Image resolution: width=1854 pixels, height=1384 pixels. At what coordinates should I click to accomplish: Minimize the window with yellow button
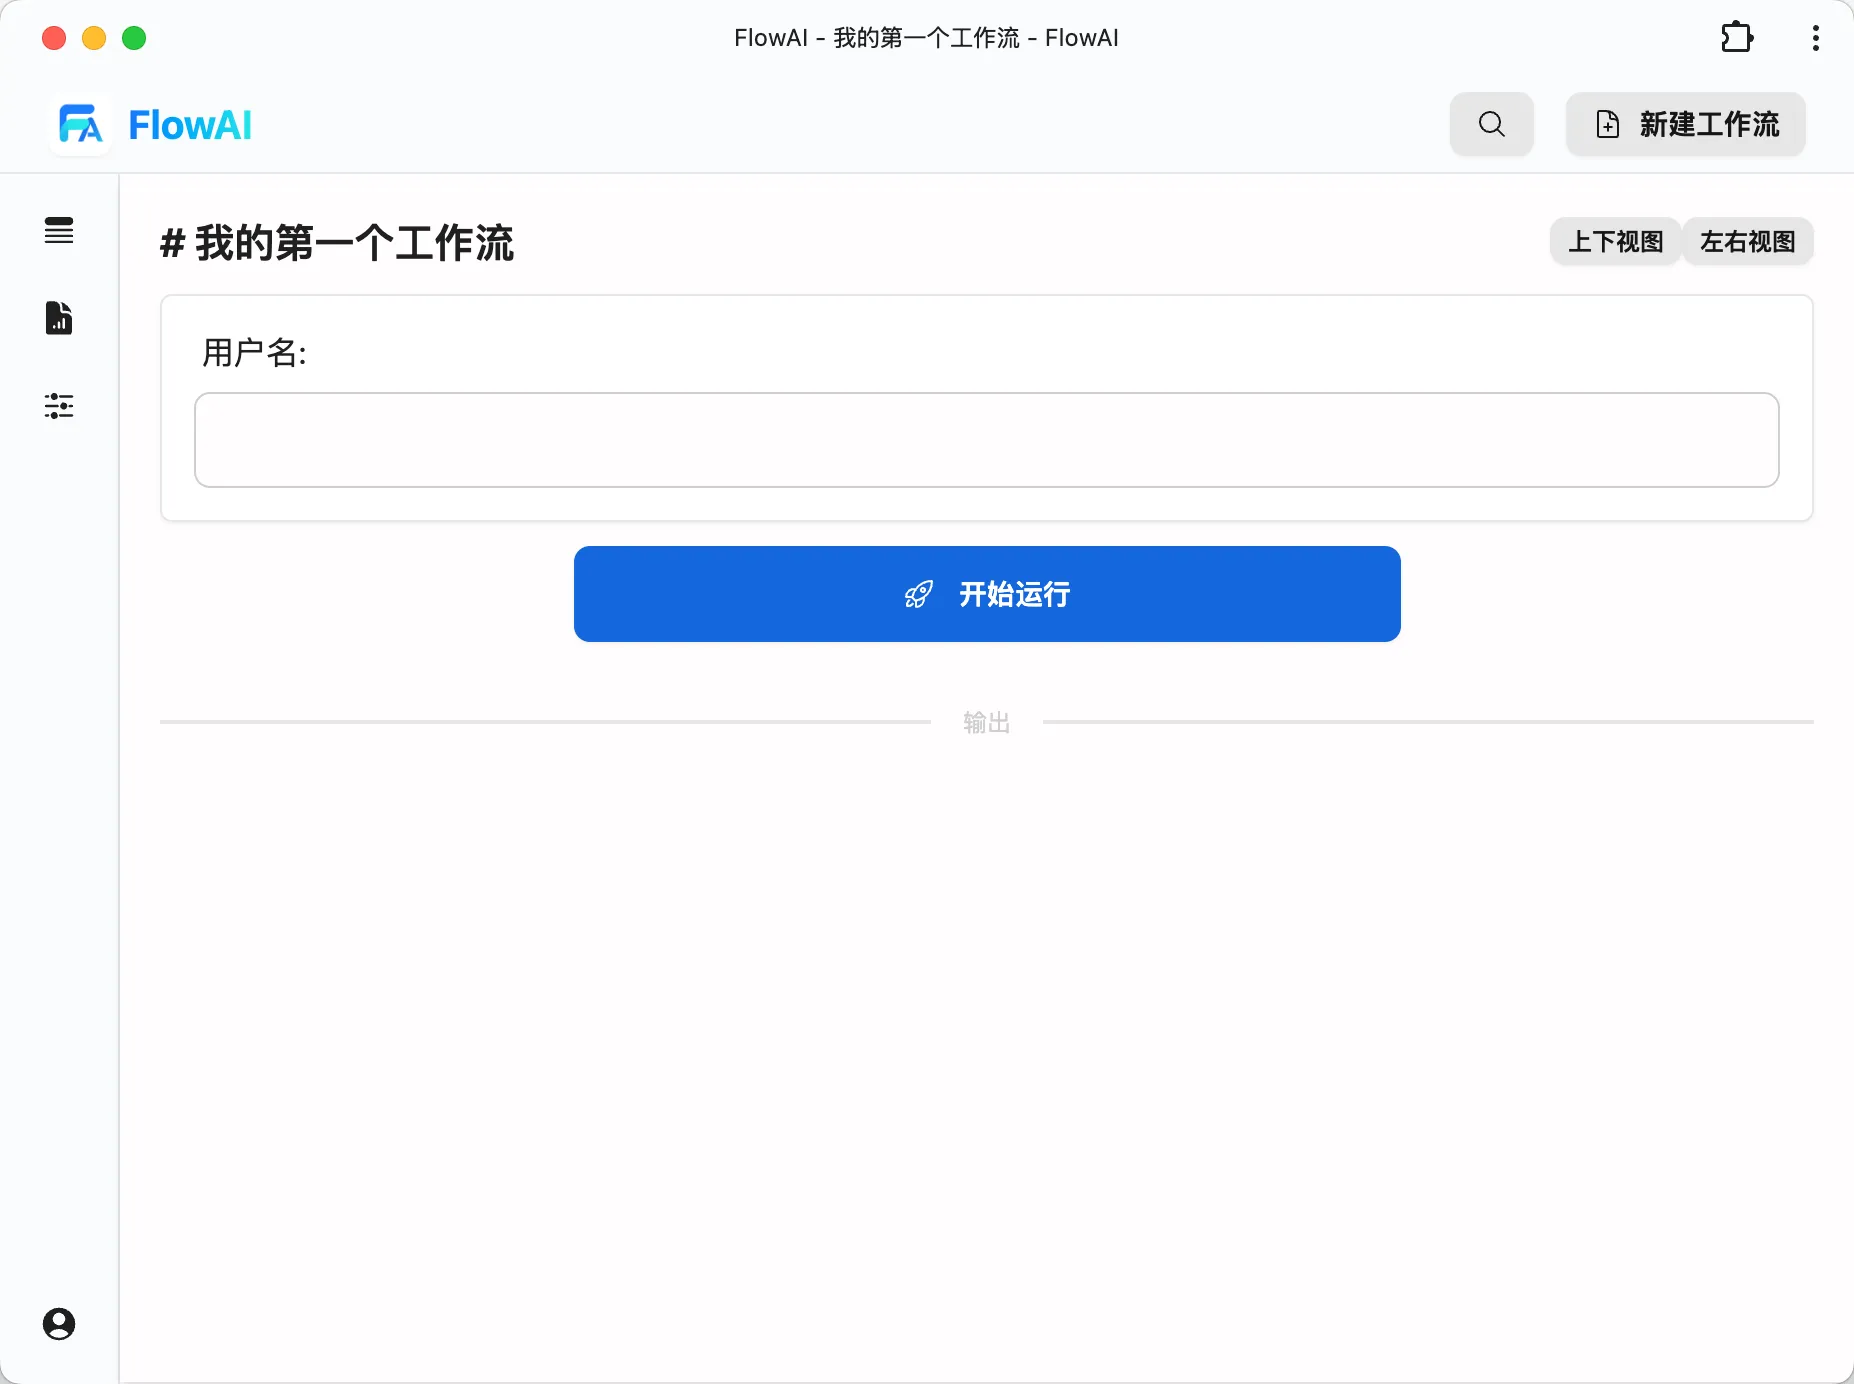click(94, 38)
